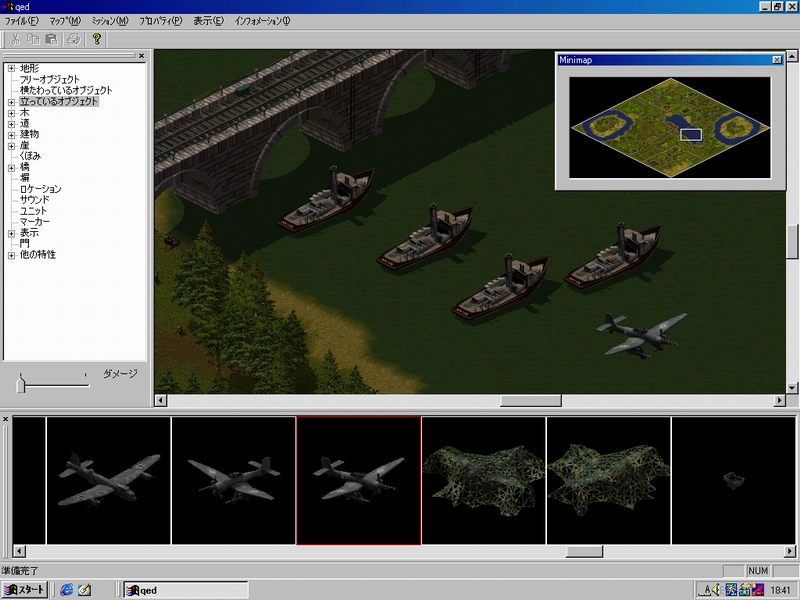
Task: Select ユニット in the object tree
Action: pos(34,211)
